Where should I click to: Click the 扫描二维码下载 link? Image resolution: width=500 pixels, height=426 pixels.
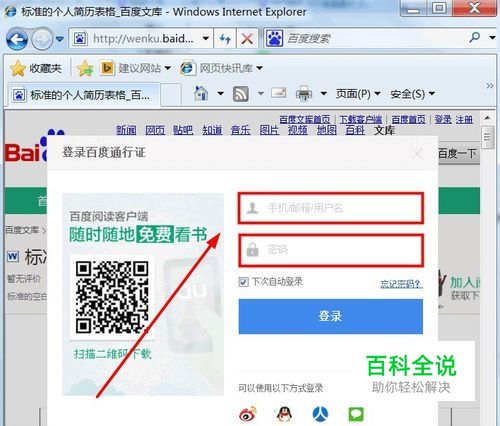pyautogui.click(x=113, y=353)
